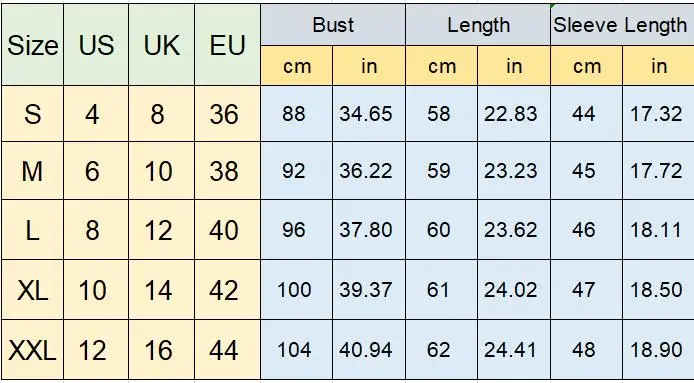Select the Length header cell

pos(478,25)
